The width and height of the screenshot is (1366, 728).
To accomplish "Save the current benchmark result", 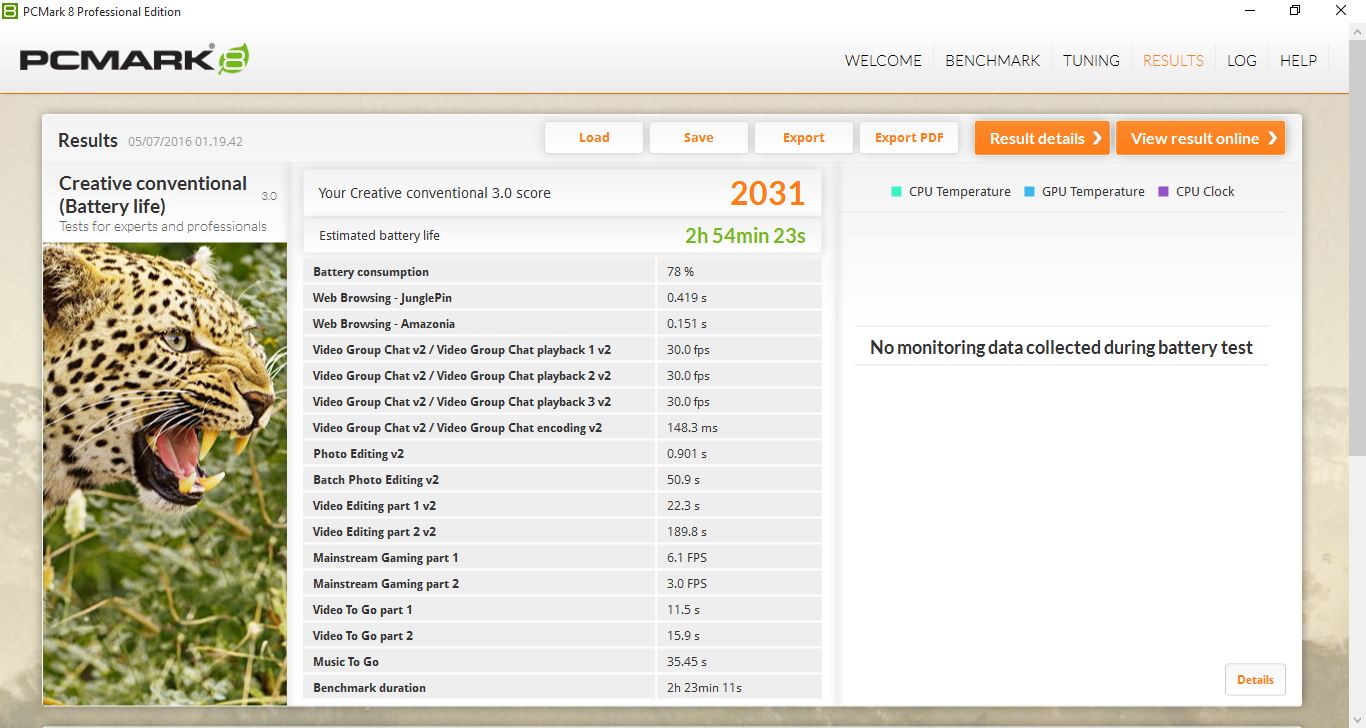I will pyautogui.click(x=698, y=138).
